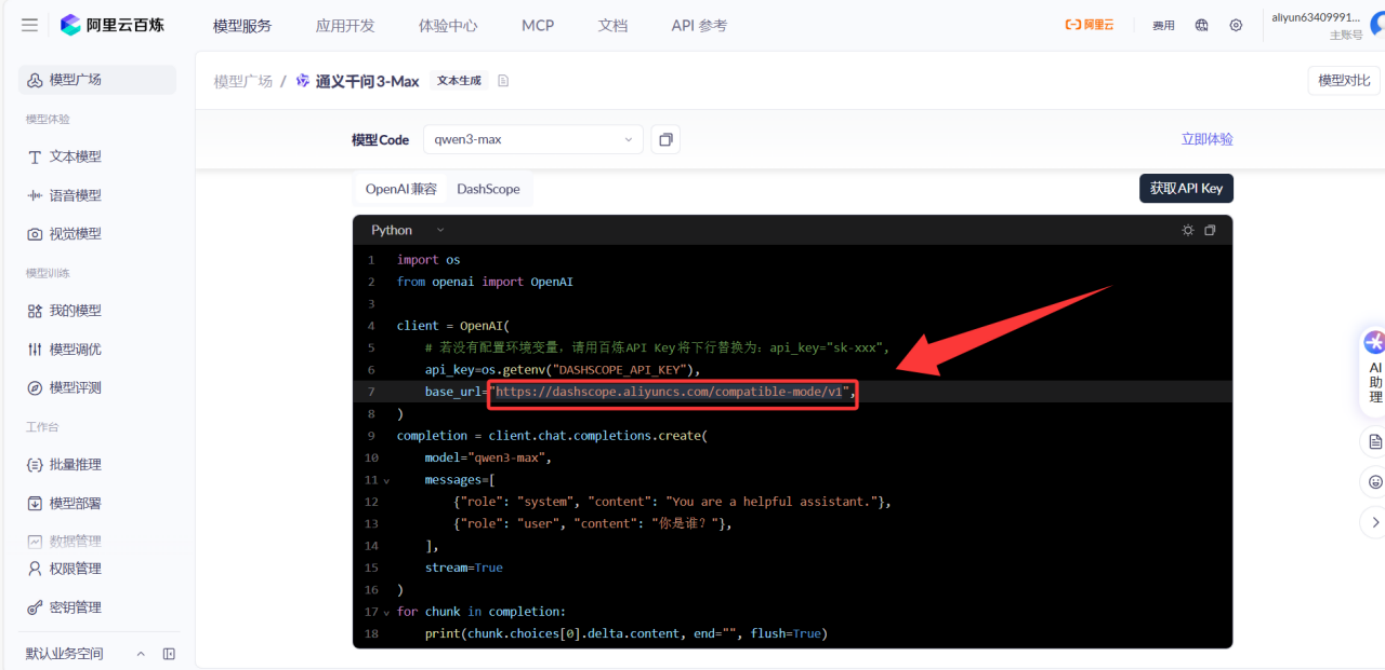Open the Python language dropdown

click(x=408, y=230)
